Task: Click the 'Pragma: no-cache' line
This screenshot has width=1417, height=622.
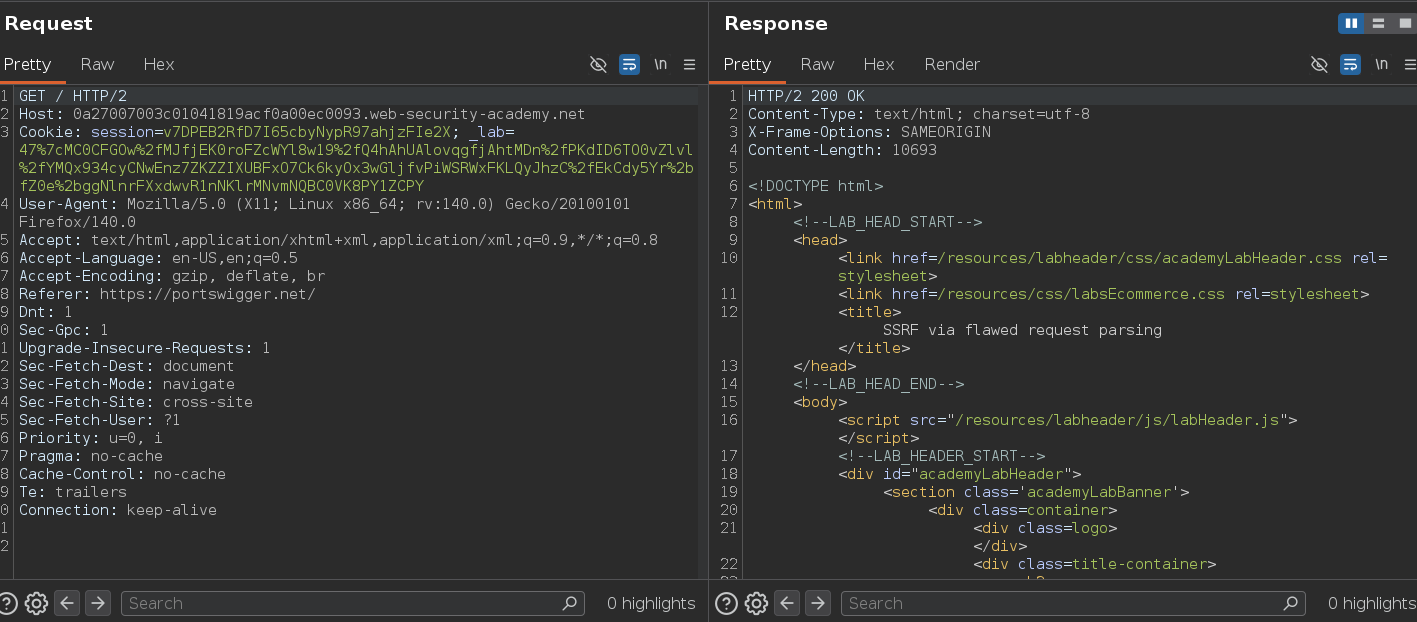Action: (x=91, y=456)
